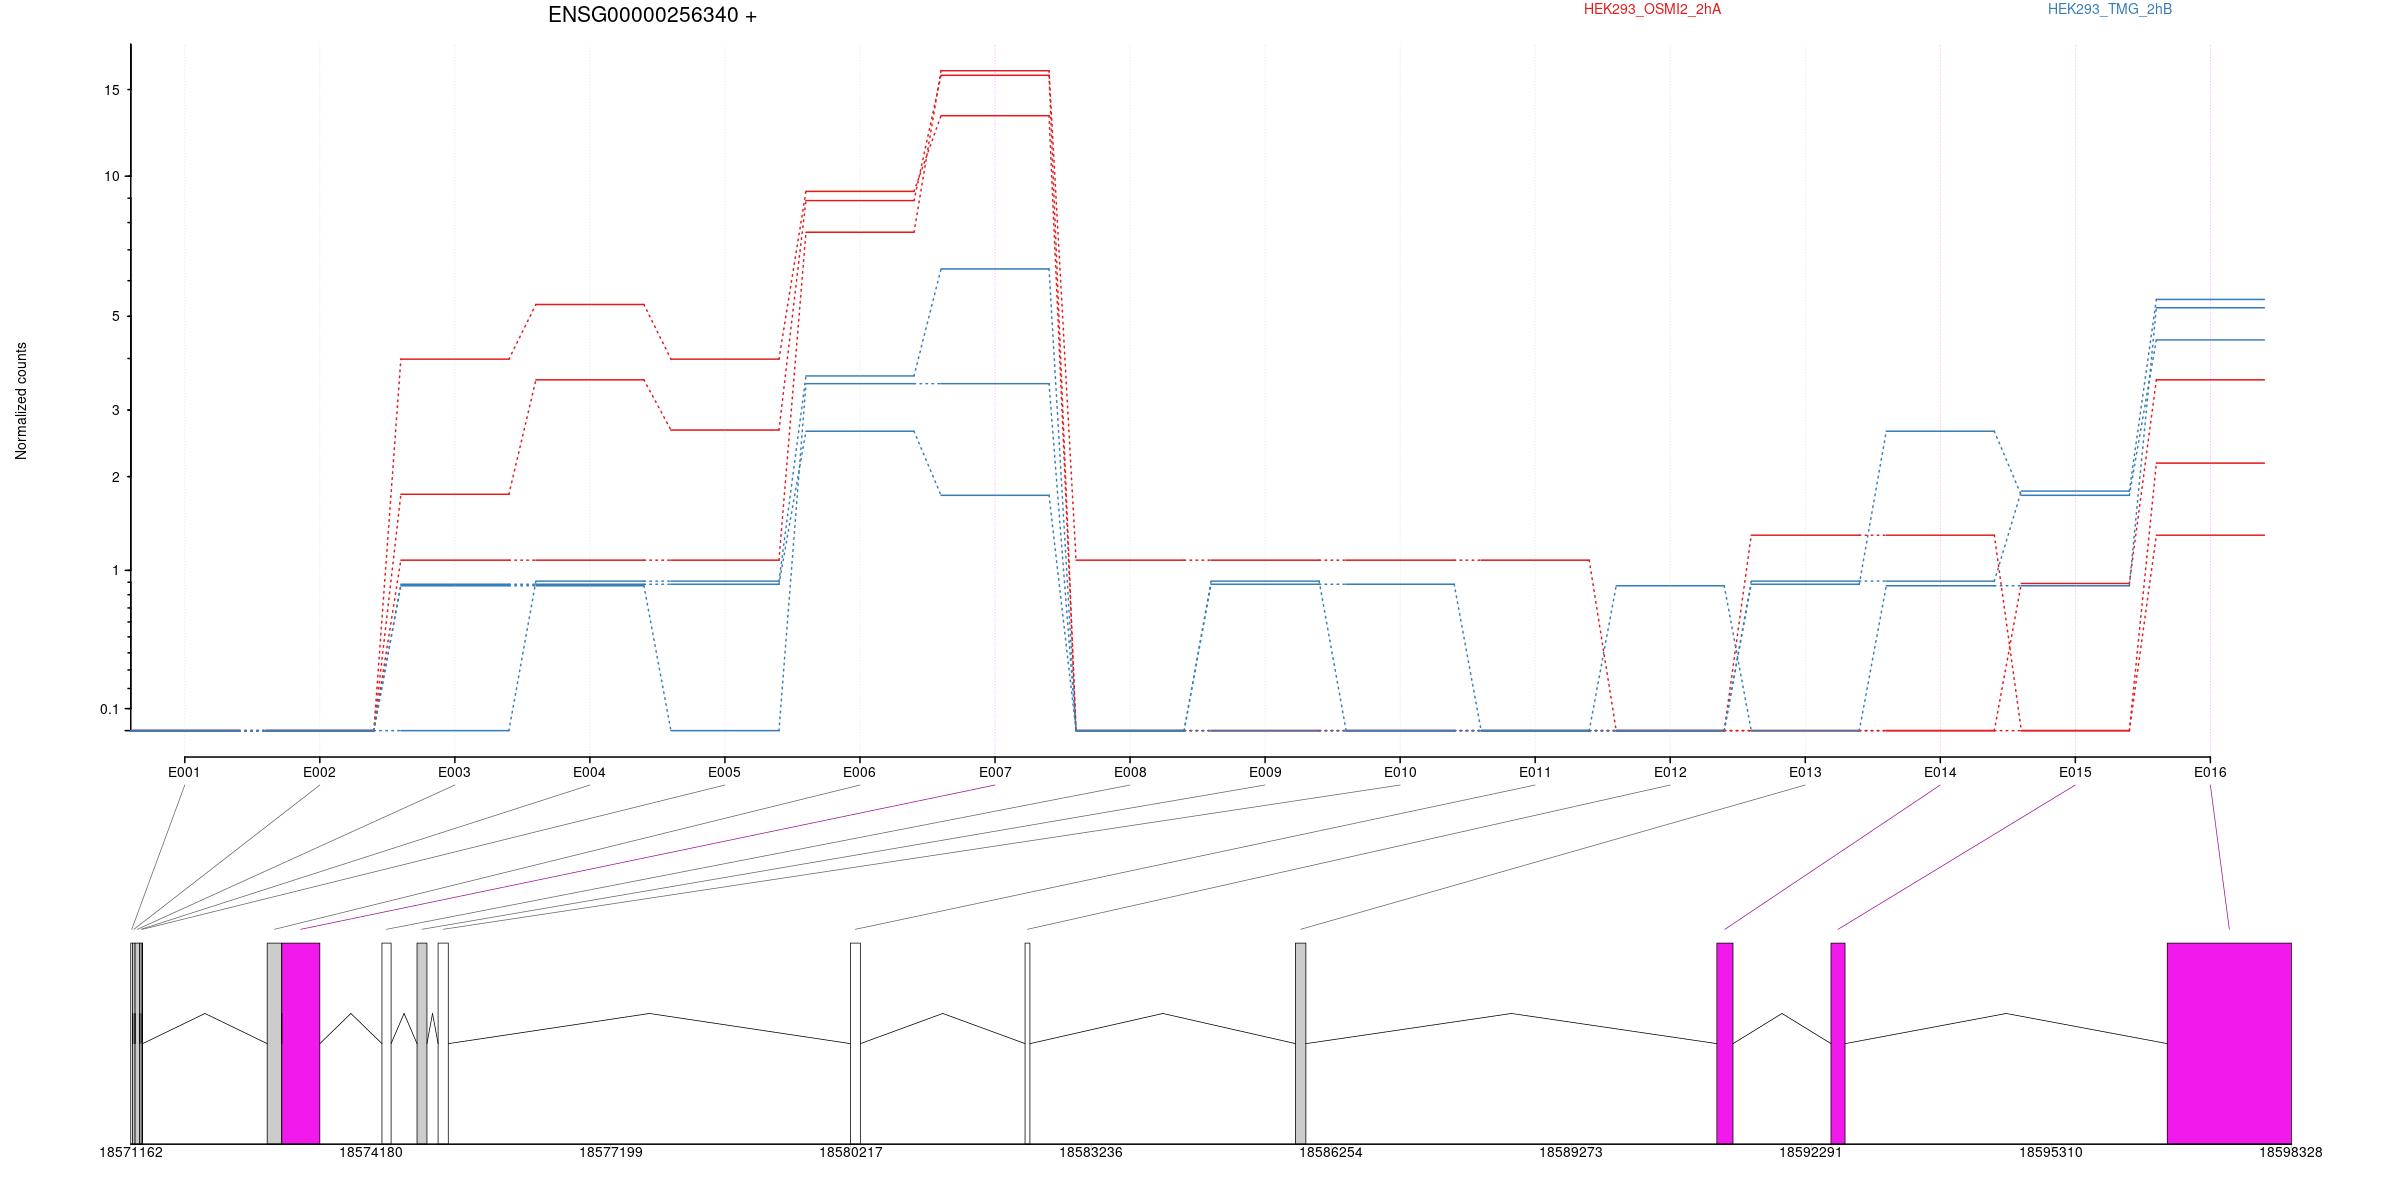
Task: Click exon label E004
Action: tap(589, 772)
